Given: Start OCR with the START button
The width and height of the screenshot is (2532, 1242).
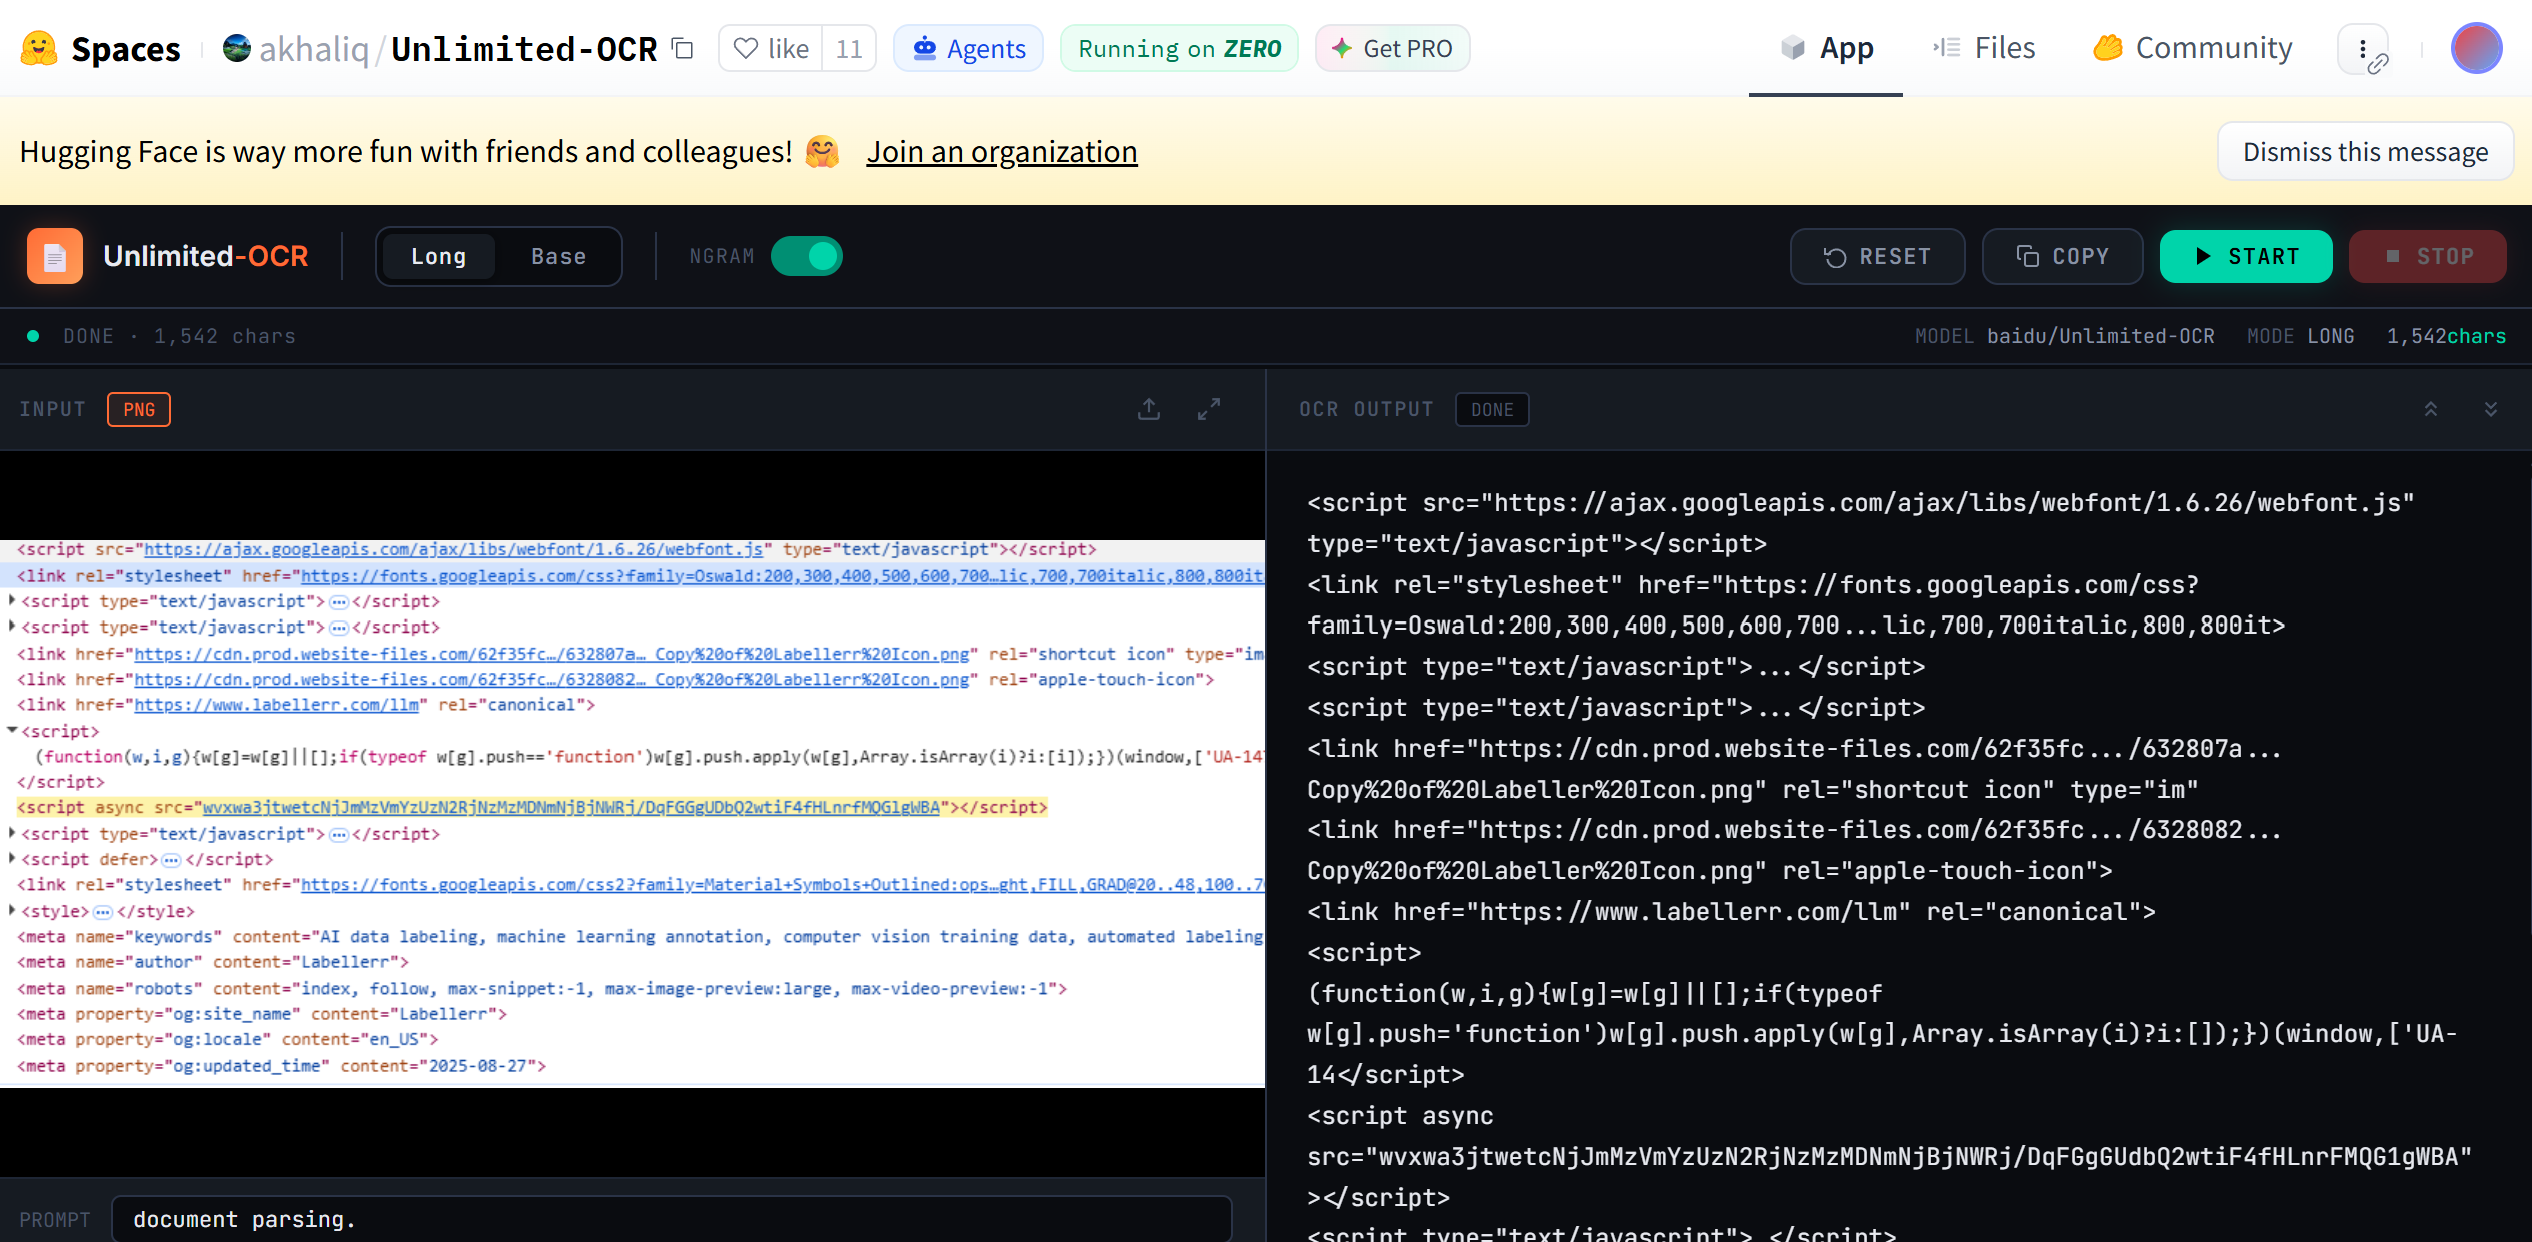Looking at the screenshot, I should click(x=2246, y=257).
